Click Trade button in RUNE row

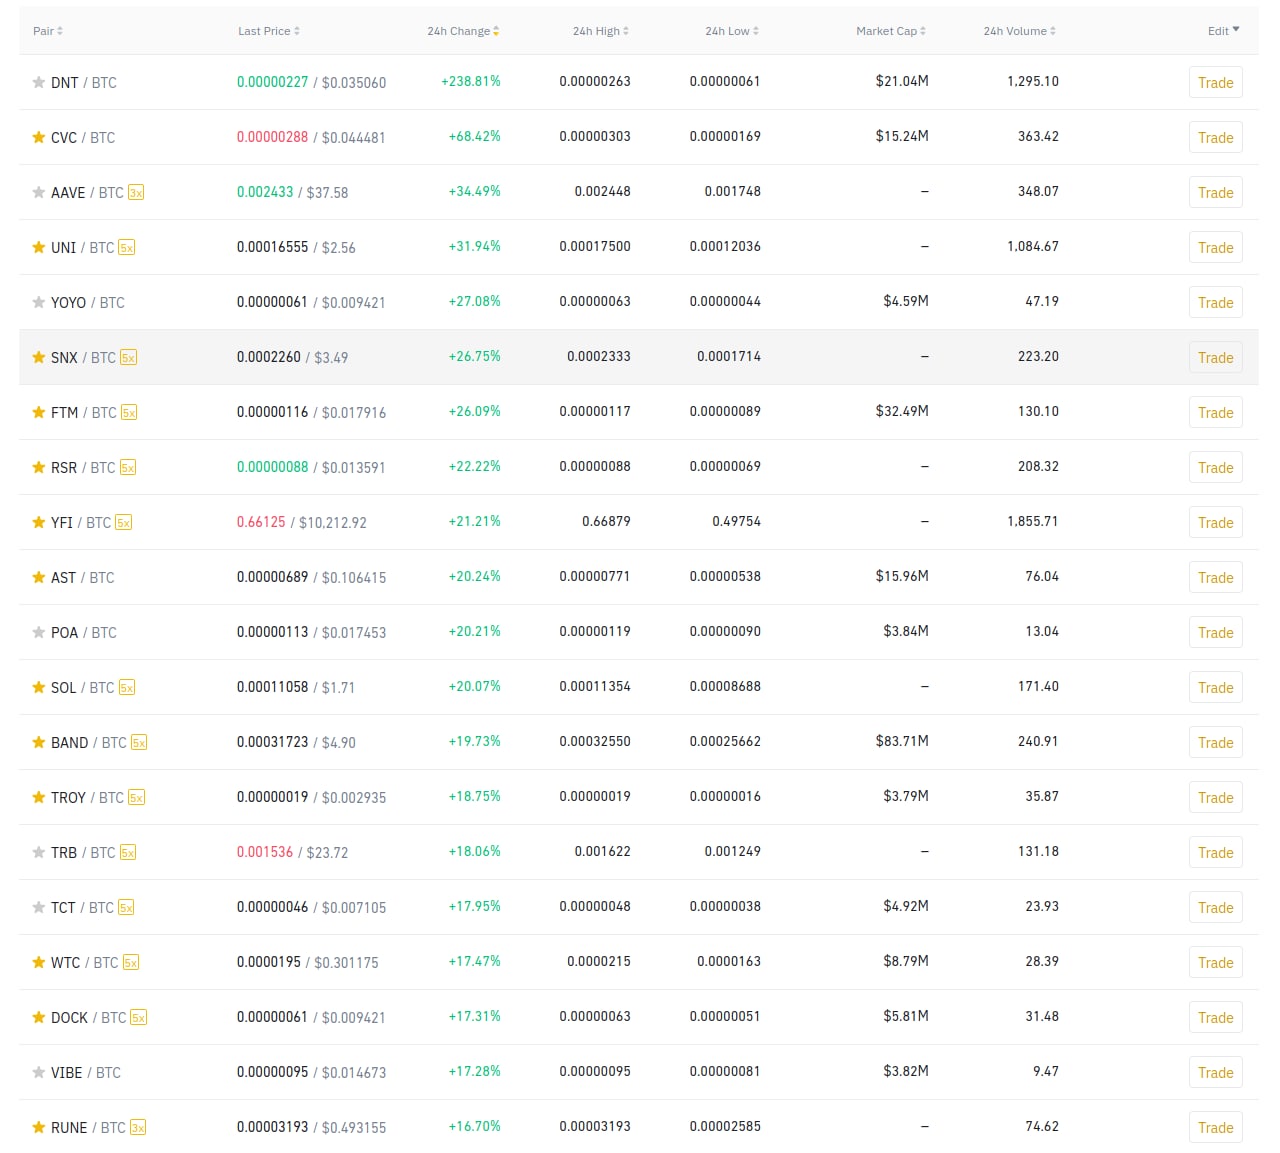point(1216,1128)
